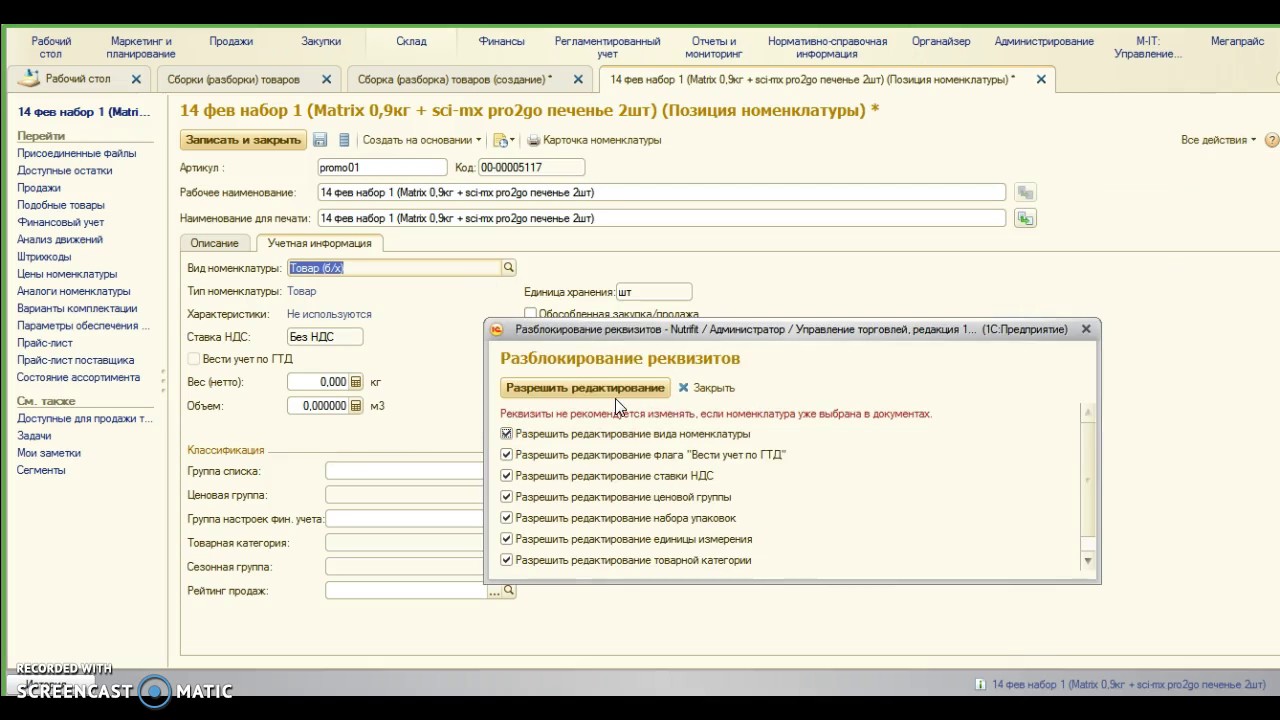
Task: Open Карточка номенклатуры printer button
Action: (594, 140)
